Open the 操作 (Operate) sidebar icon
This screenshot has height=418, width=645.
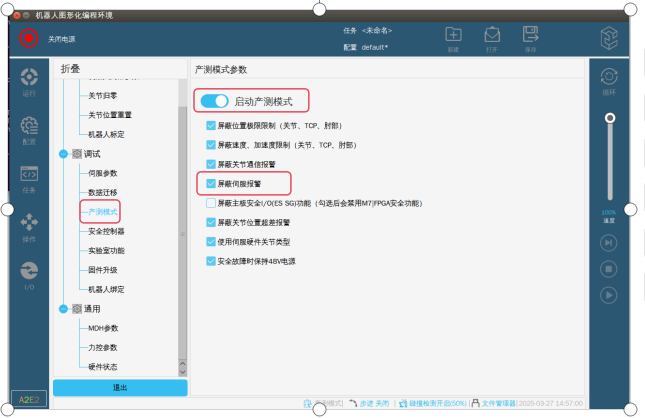[29, 223]
